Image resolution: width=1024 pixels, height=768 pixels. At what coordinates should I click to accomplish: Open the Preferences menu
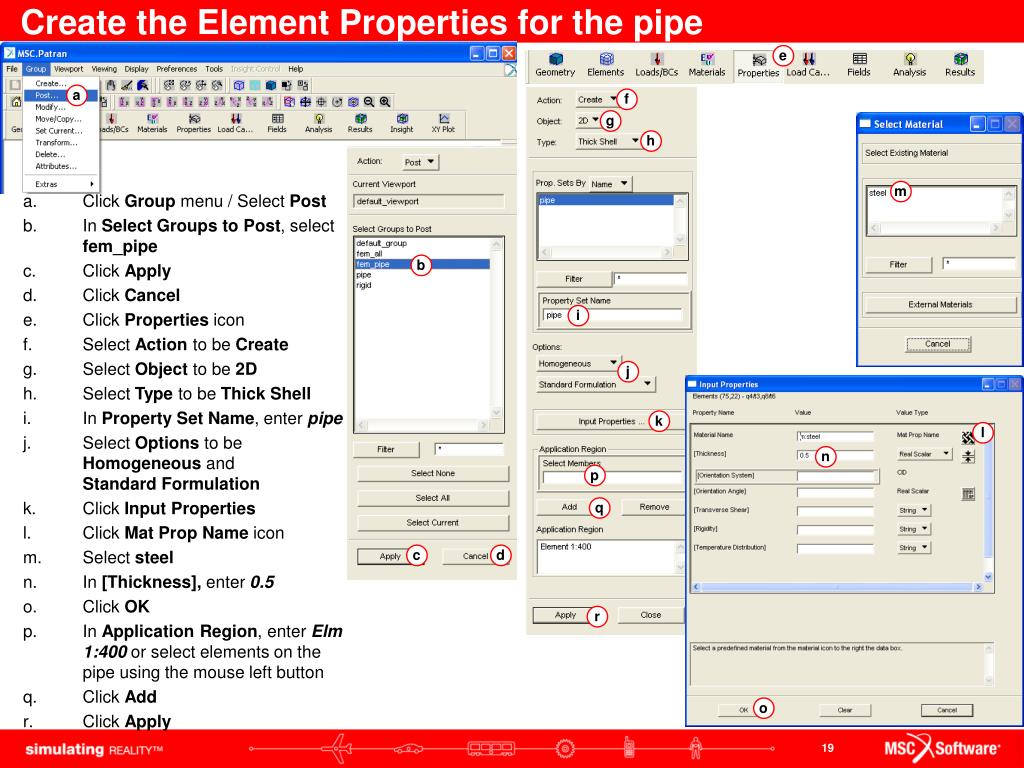pos(176,69)
